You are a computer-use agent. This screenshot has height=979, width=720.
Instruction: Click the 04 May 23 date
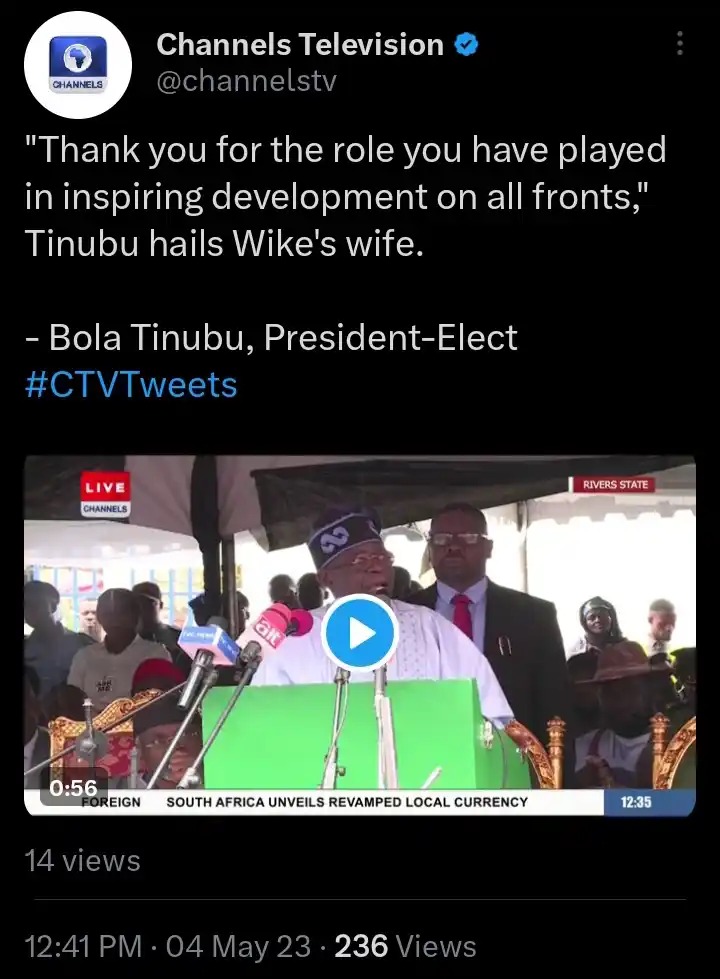tap(239, 947)
